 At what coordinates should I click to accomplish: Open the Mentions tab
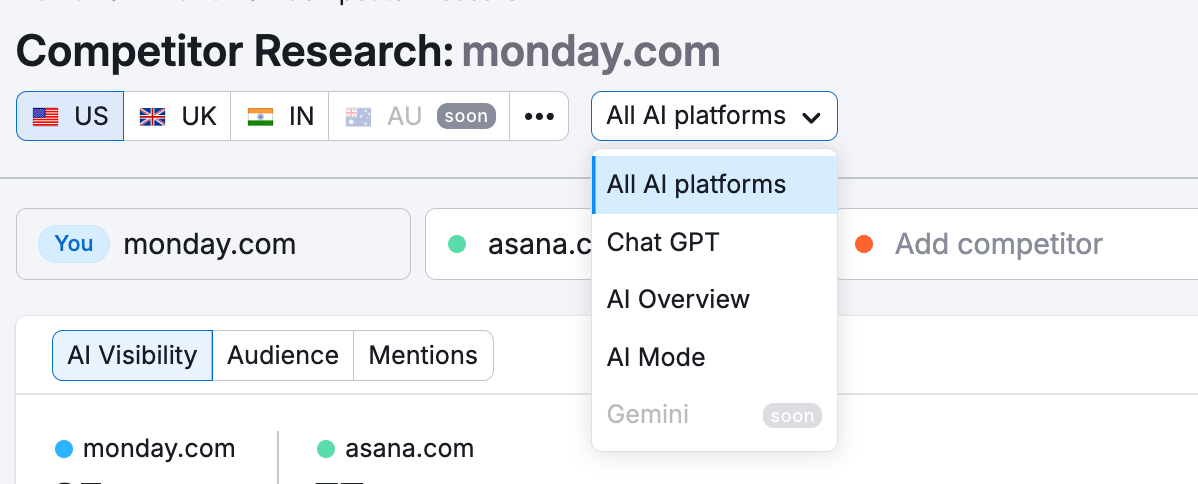point(423,356)
